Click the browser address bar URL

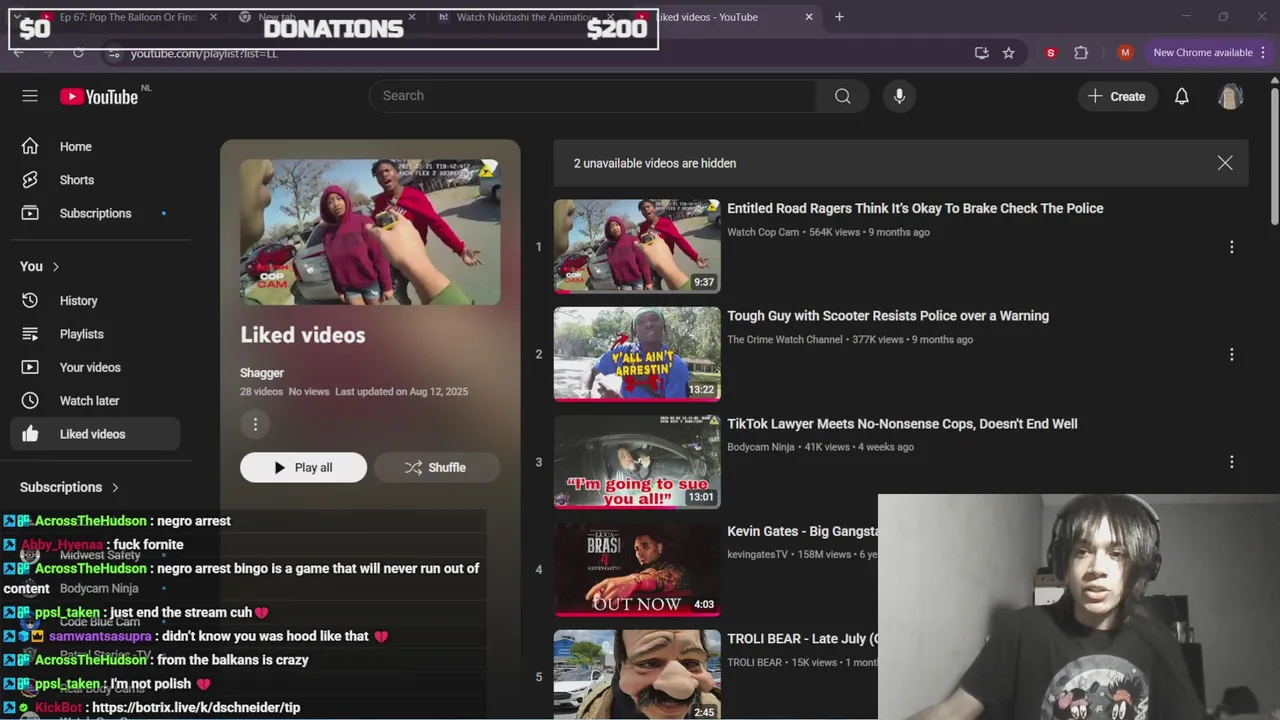[x=204, y=53]
